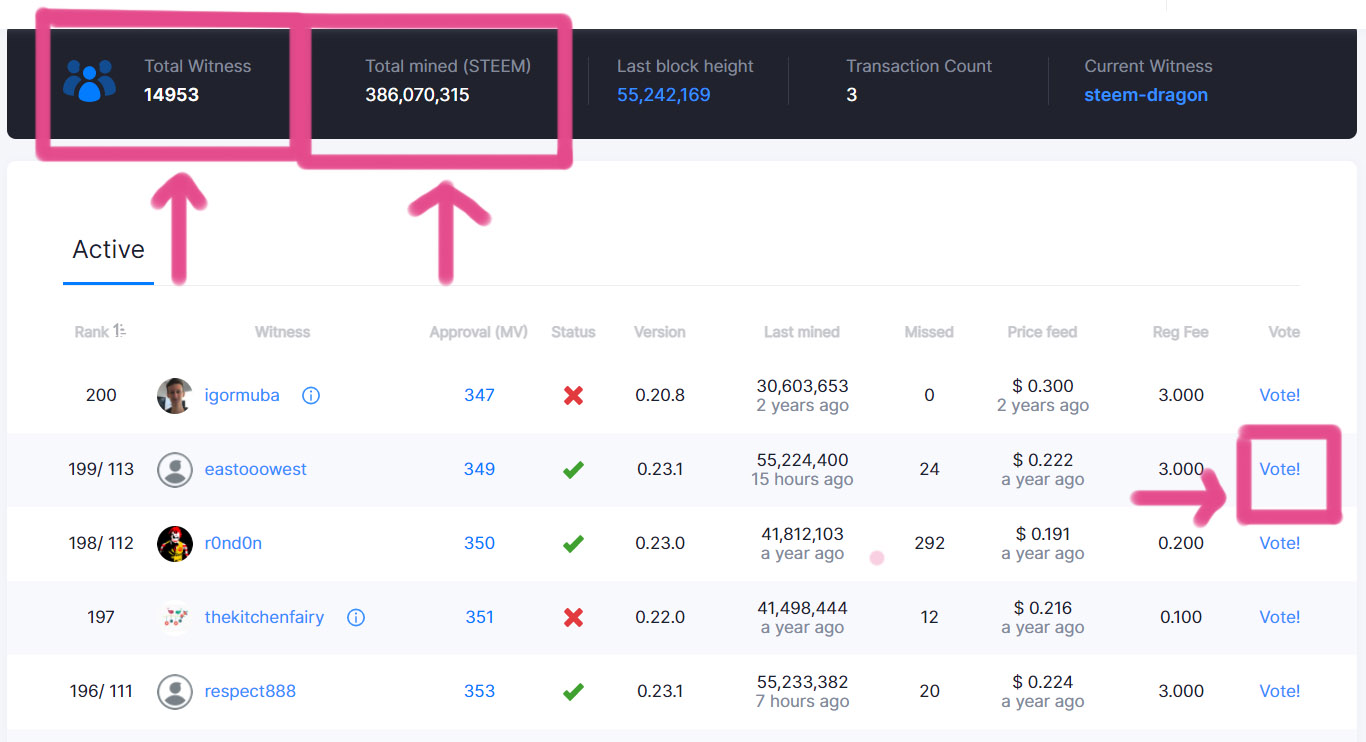The height and width of the screenshot is (742, 1366).
Task: Click reg fee 0.200 cell
Action: pyautogui.click(x=1181, y=544)
